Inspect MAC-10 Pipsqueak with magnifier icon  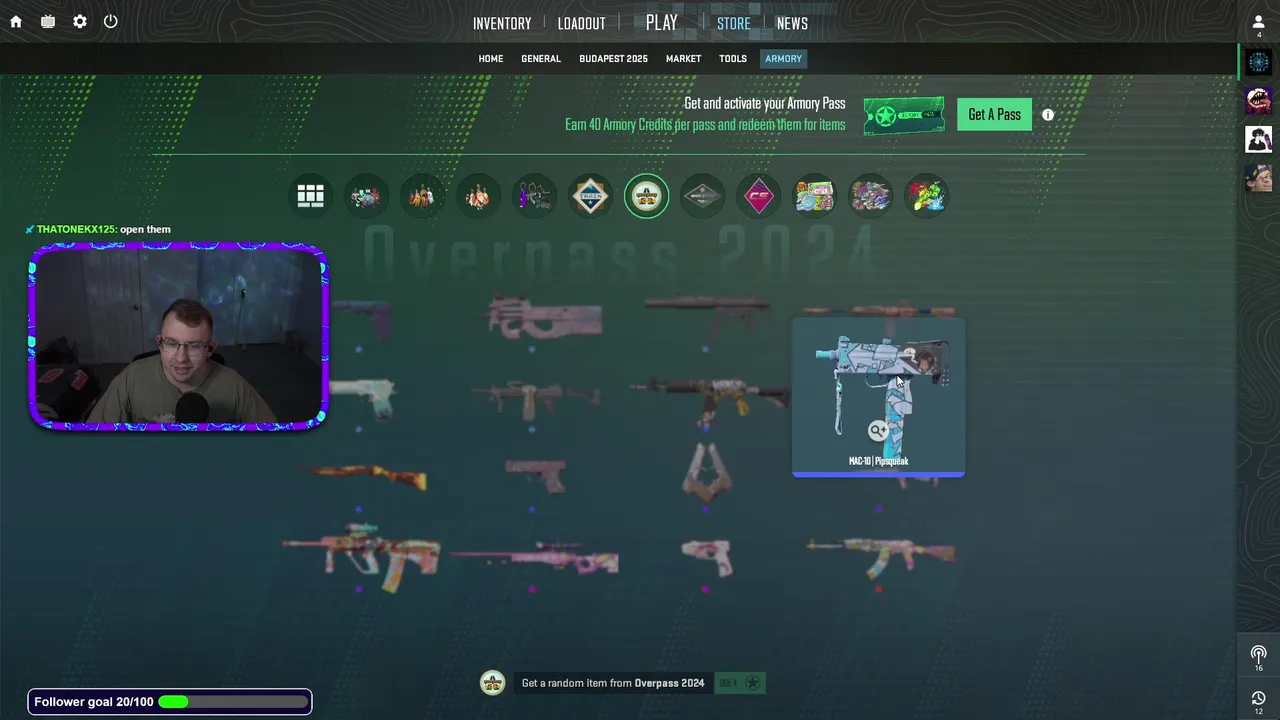tap(877, 431)
